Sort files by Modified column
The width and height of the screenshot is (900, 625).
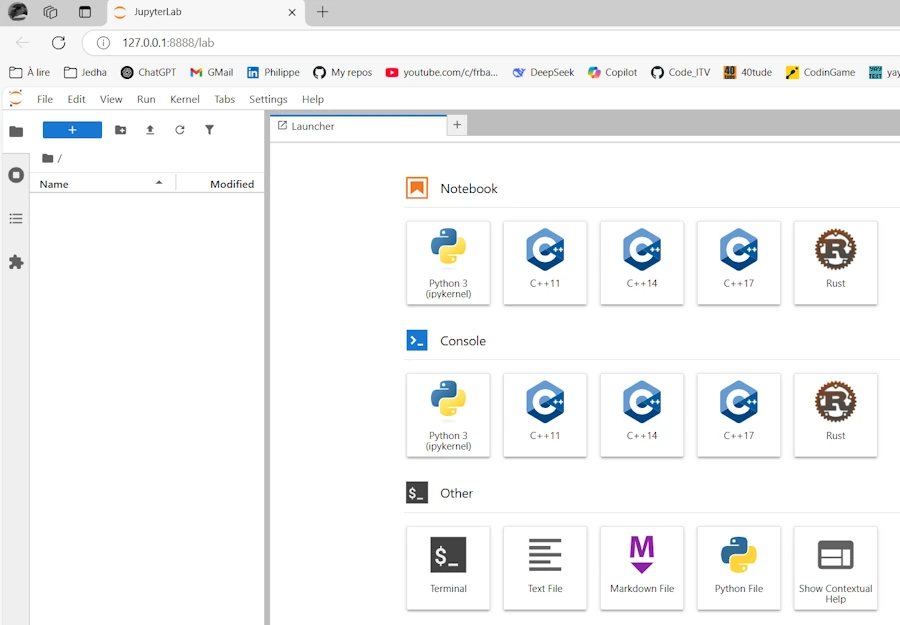pyautogui.click(x=220, y=184)
